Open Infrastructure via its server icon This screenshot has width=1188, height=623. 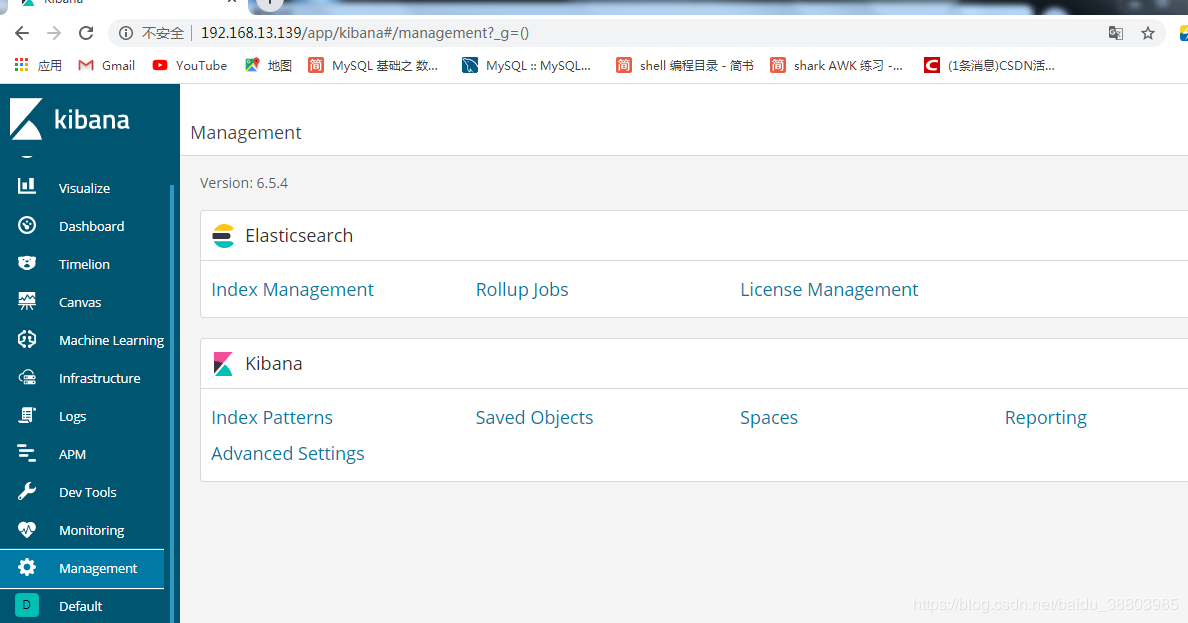coord(27,377)
